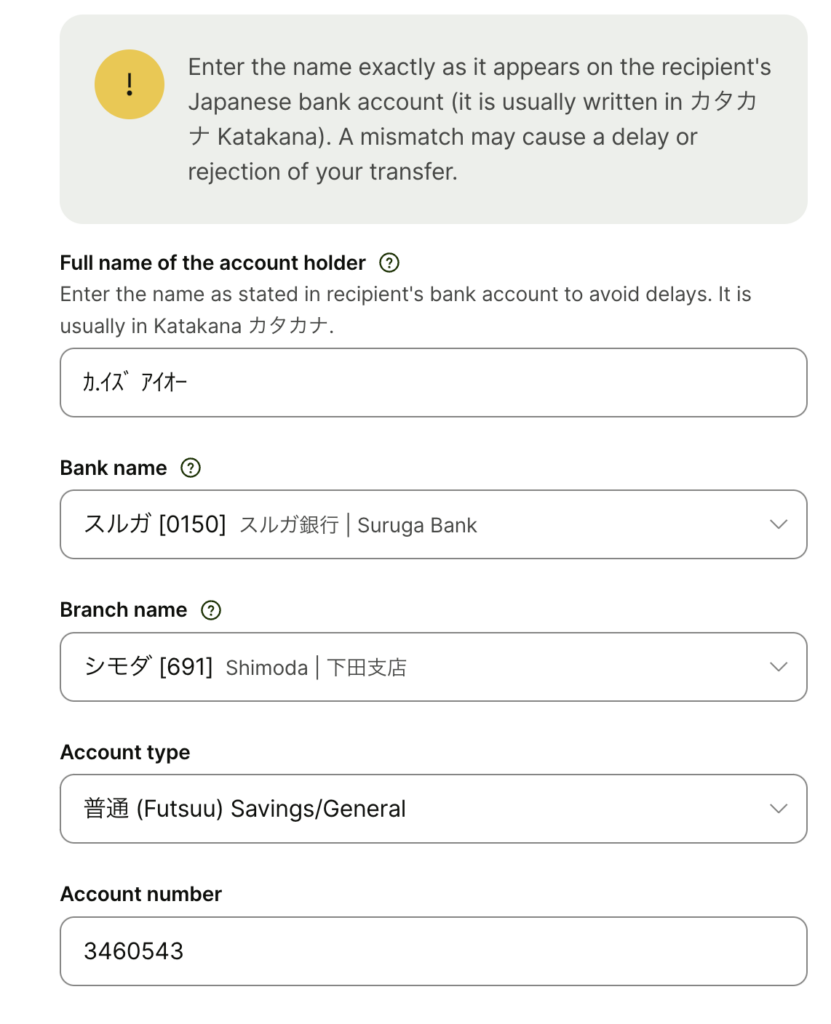
Task: Click the chevron arrow in Branch name field
Action: click(x=779, y=667)
